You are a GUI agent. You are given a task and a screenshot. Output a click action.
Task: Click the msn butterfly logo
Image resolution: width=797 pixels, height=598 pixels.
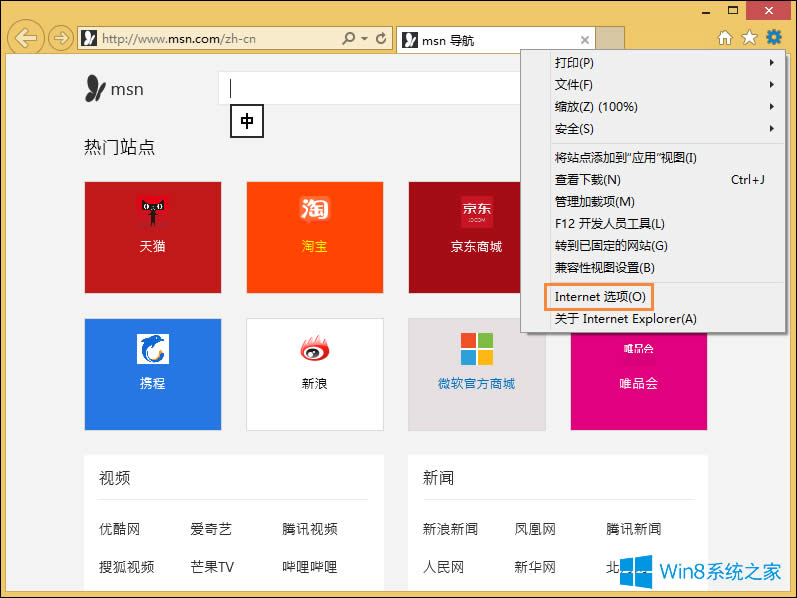(x=95, y=89)
